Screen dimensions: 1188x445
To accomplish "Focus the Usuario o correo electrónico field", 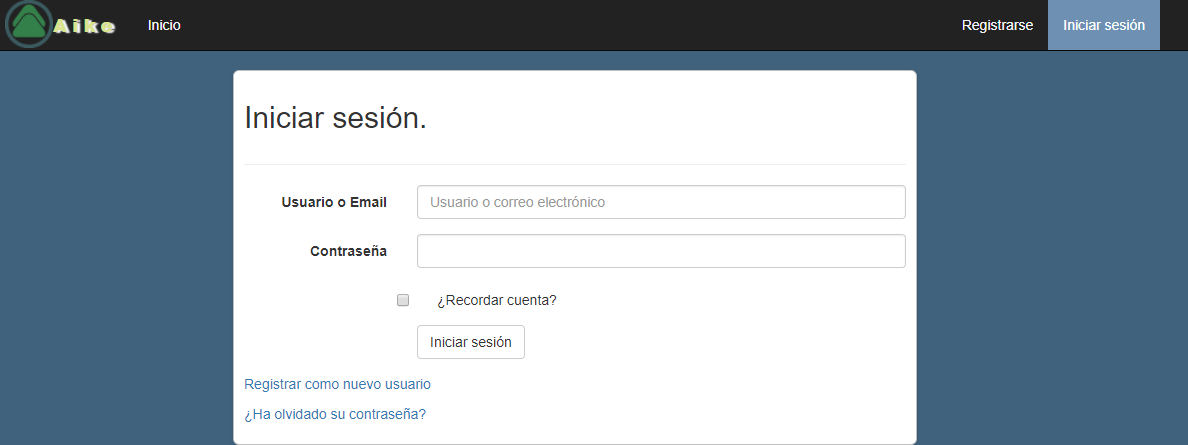I will [660, 202].
